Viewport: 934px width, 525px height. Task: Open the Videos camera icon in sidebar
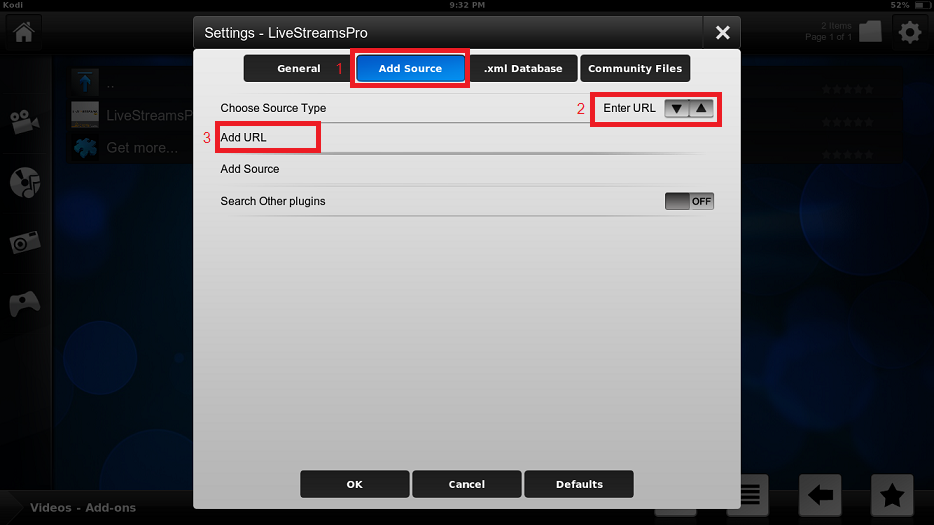click(24, 122)
